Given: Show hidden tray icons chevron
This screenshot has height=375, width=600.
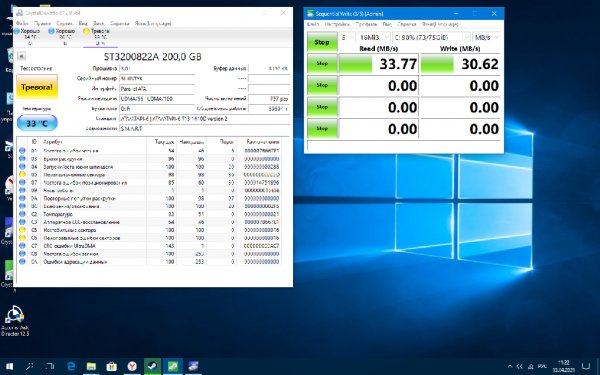Looking at the screenshot, I should click(x=510, y=367).
